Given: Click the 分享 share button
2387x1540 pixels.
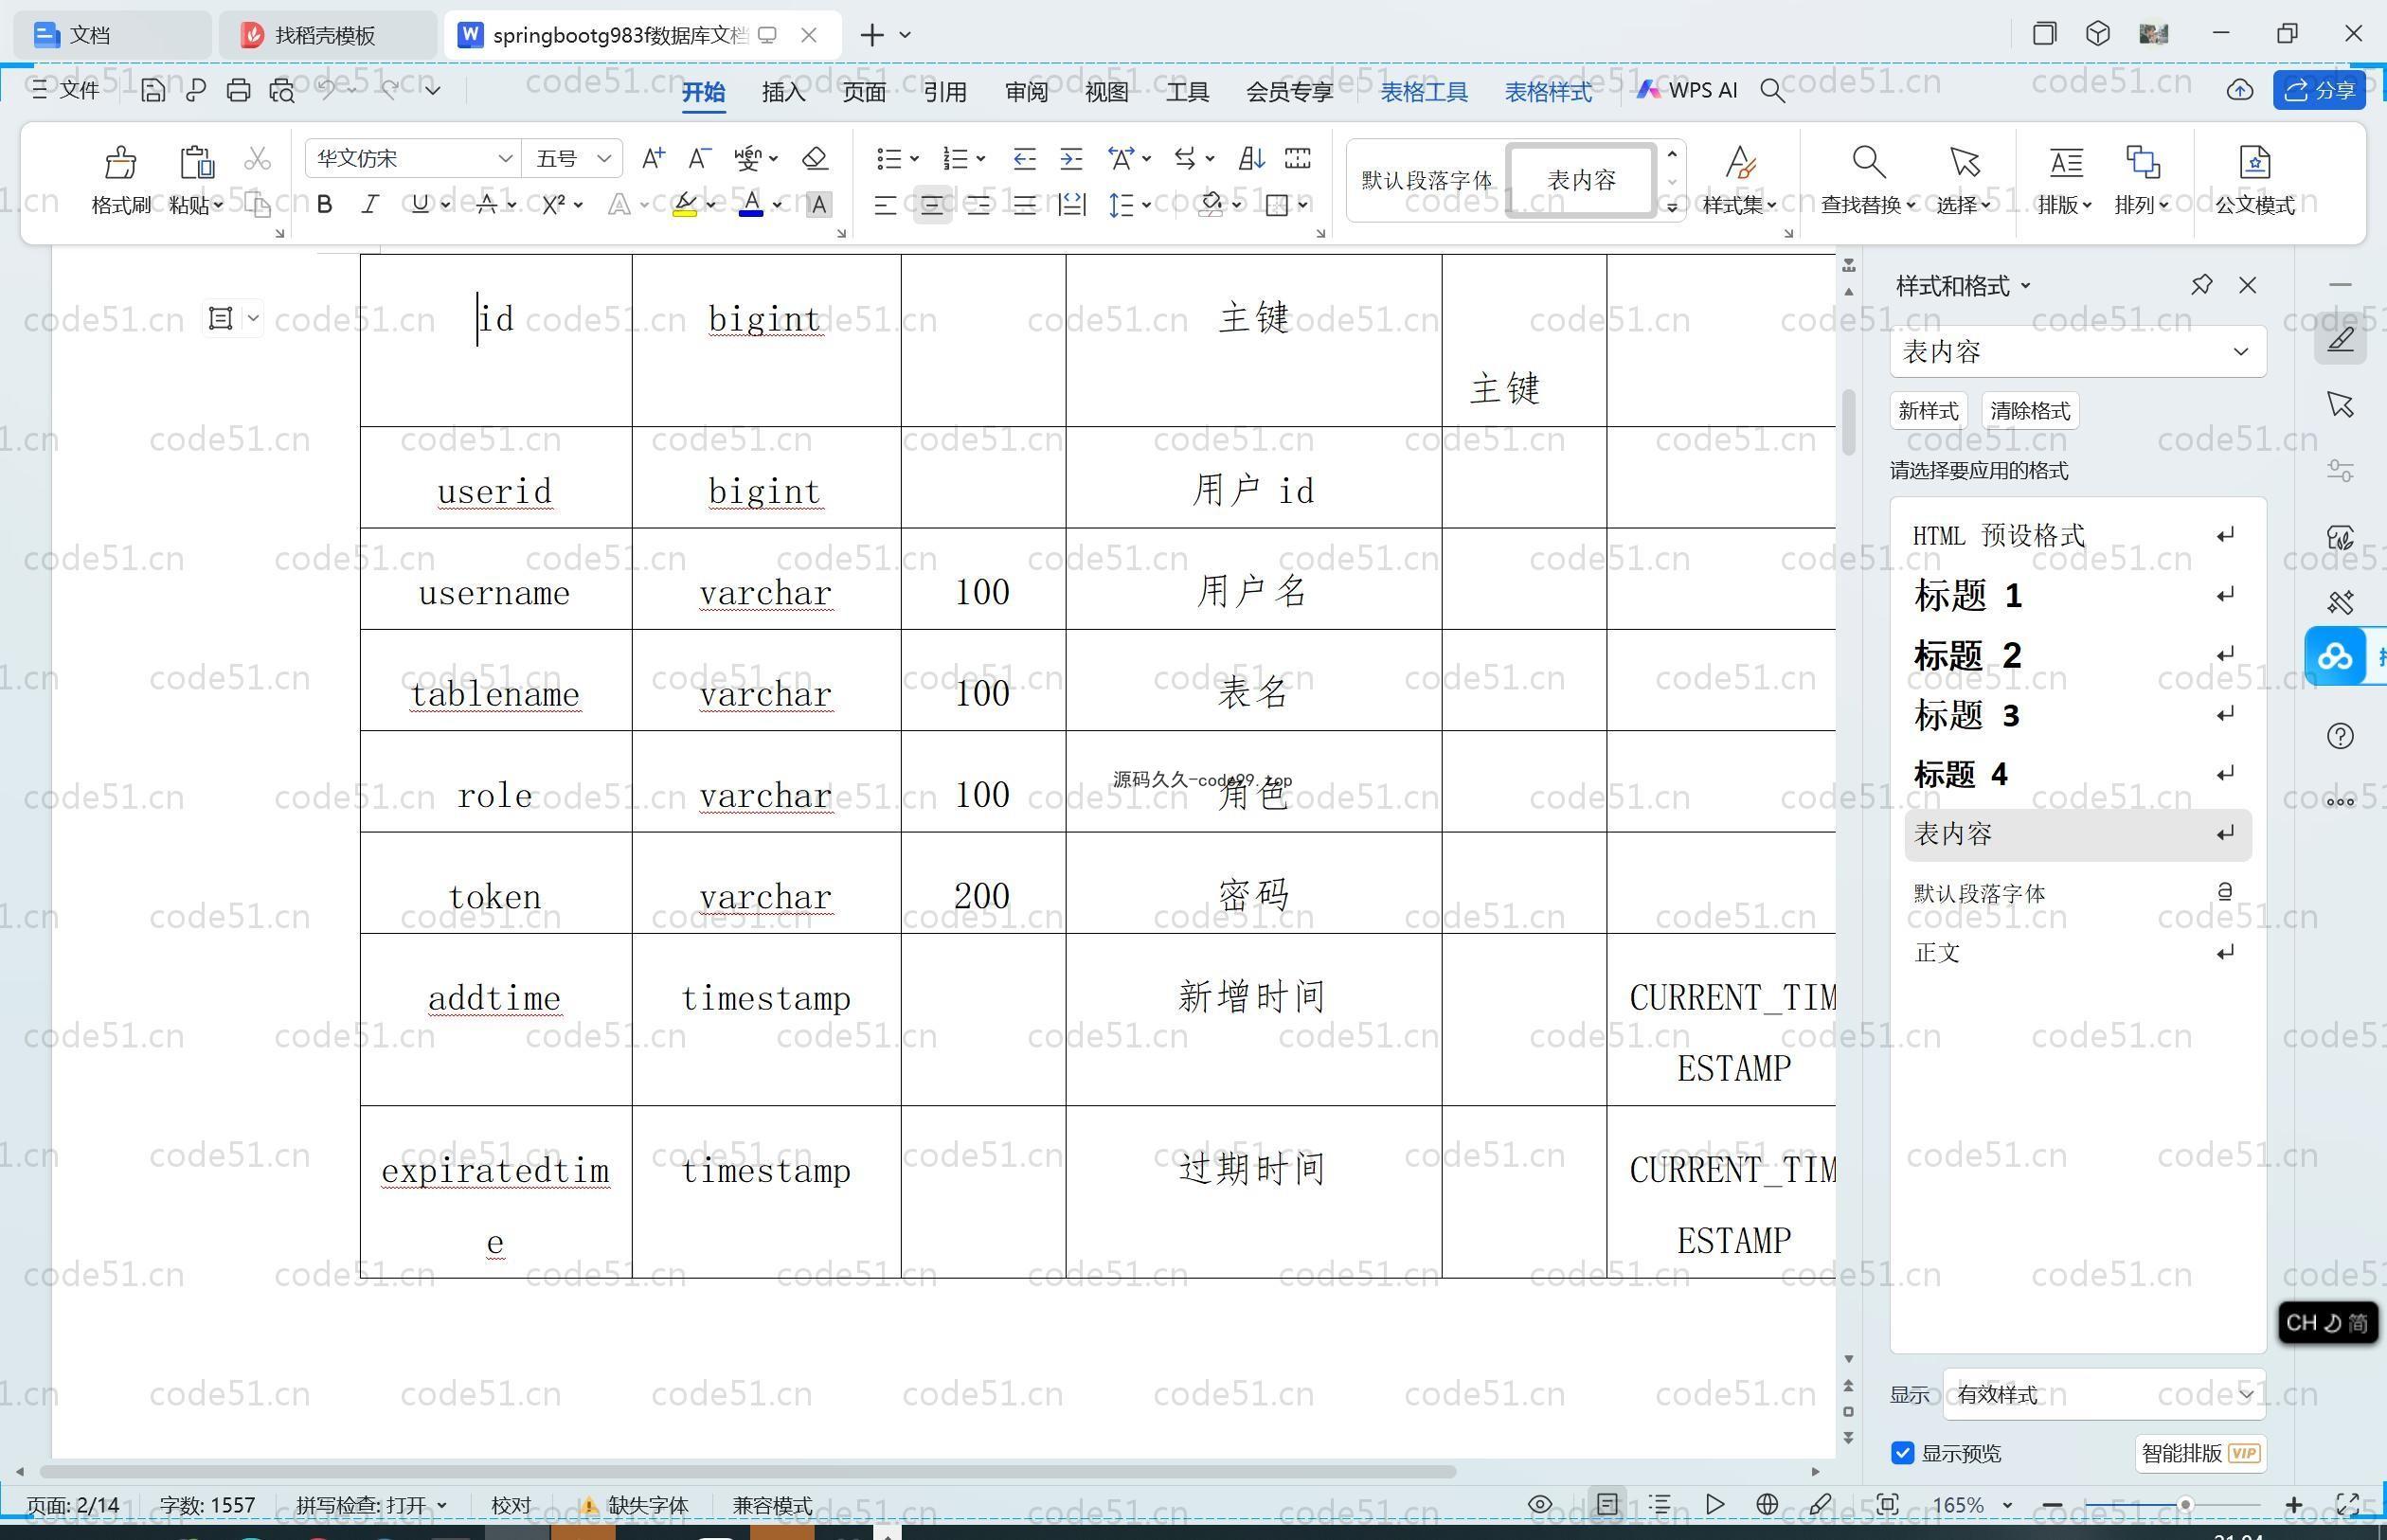Looking at the screenshot, I should pos(2320,90).
